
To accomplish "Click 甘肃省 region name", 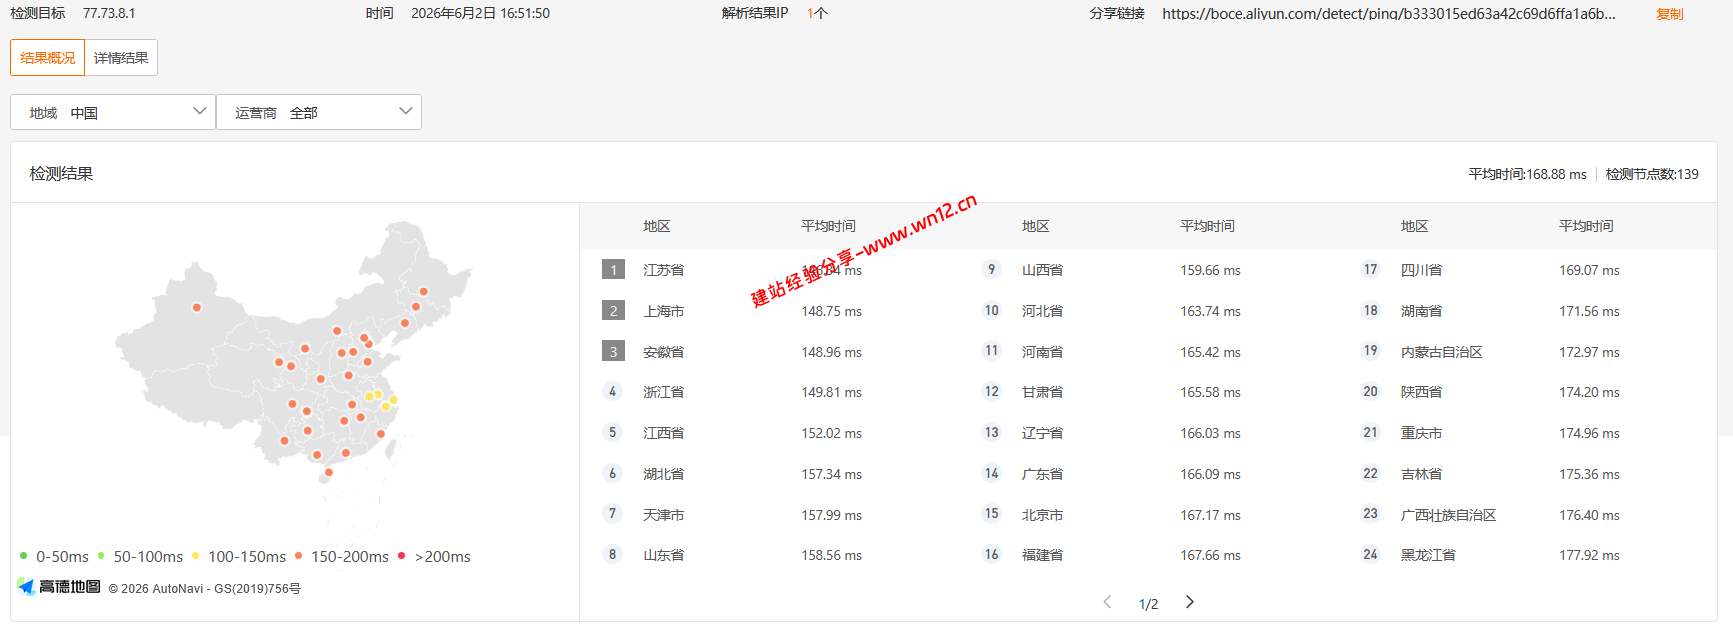I will tap(1042, 392).
